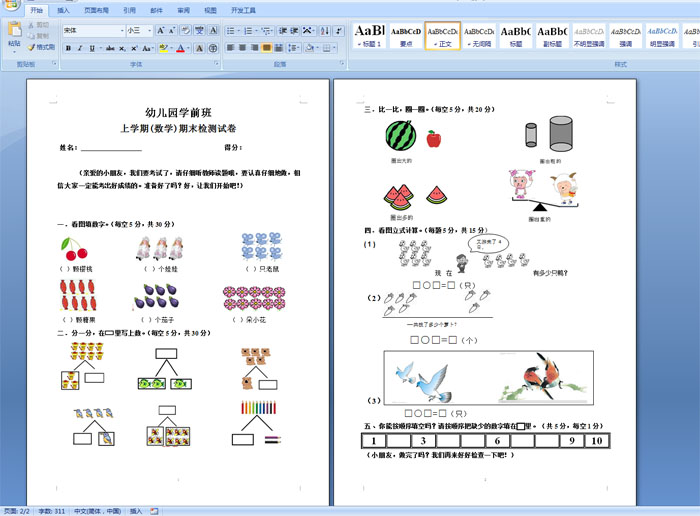Image resolution: width=700 pixels, height=516 pixels.
Task: Click the Multilevel List icon
Action: tap(266, 31)
